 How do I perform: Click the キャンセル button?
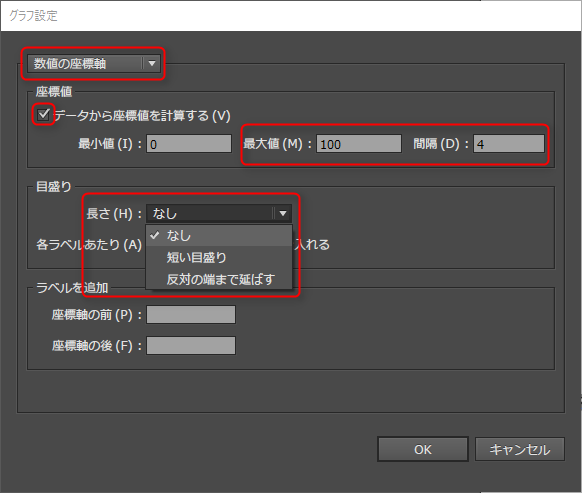coord(520,449)
